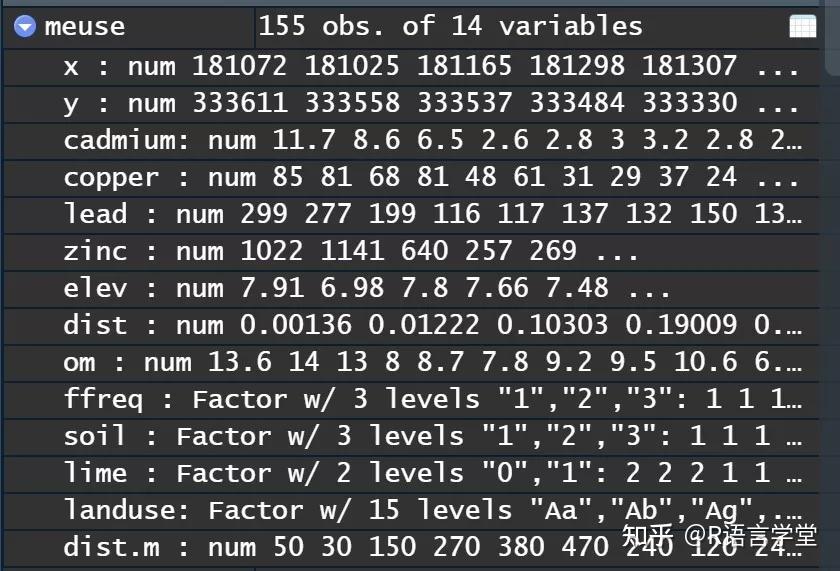Open the meuse data viewer grid icon
The image size is (840, 571).
tap(802, 27)
